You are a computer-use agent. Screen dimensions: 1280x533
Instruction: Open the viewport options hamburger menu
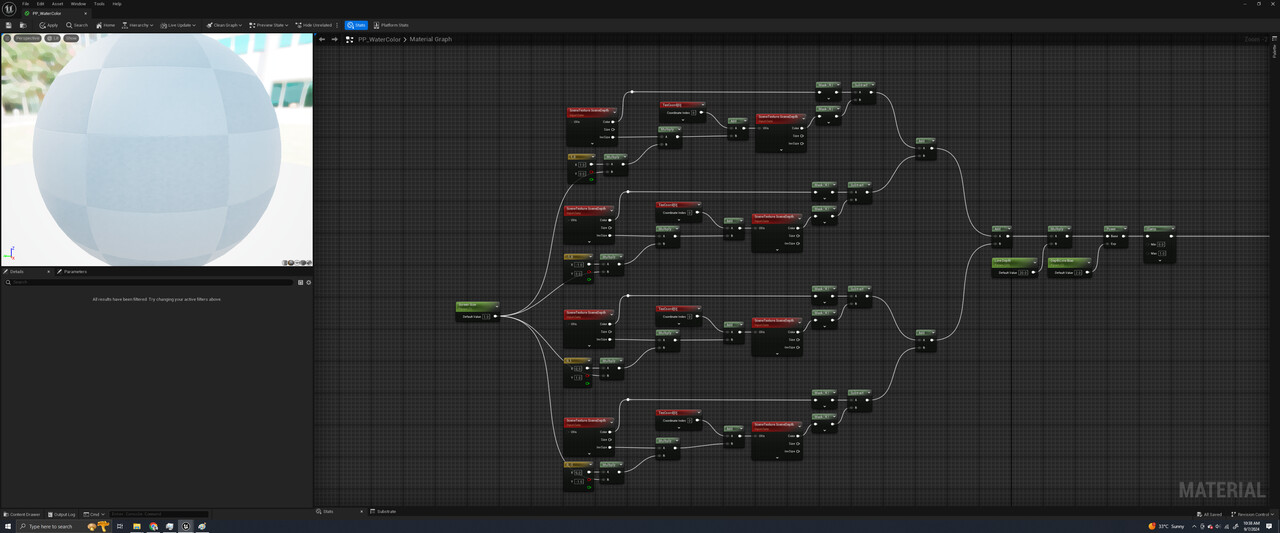[x=7, y=38]
